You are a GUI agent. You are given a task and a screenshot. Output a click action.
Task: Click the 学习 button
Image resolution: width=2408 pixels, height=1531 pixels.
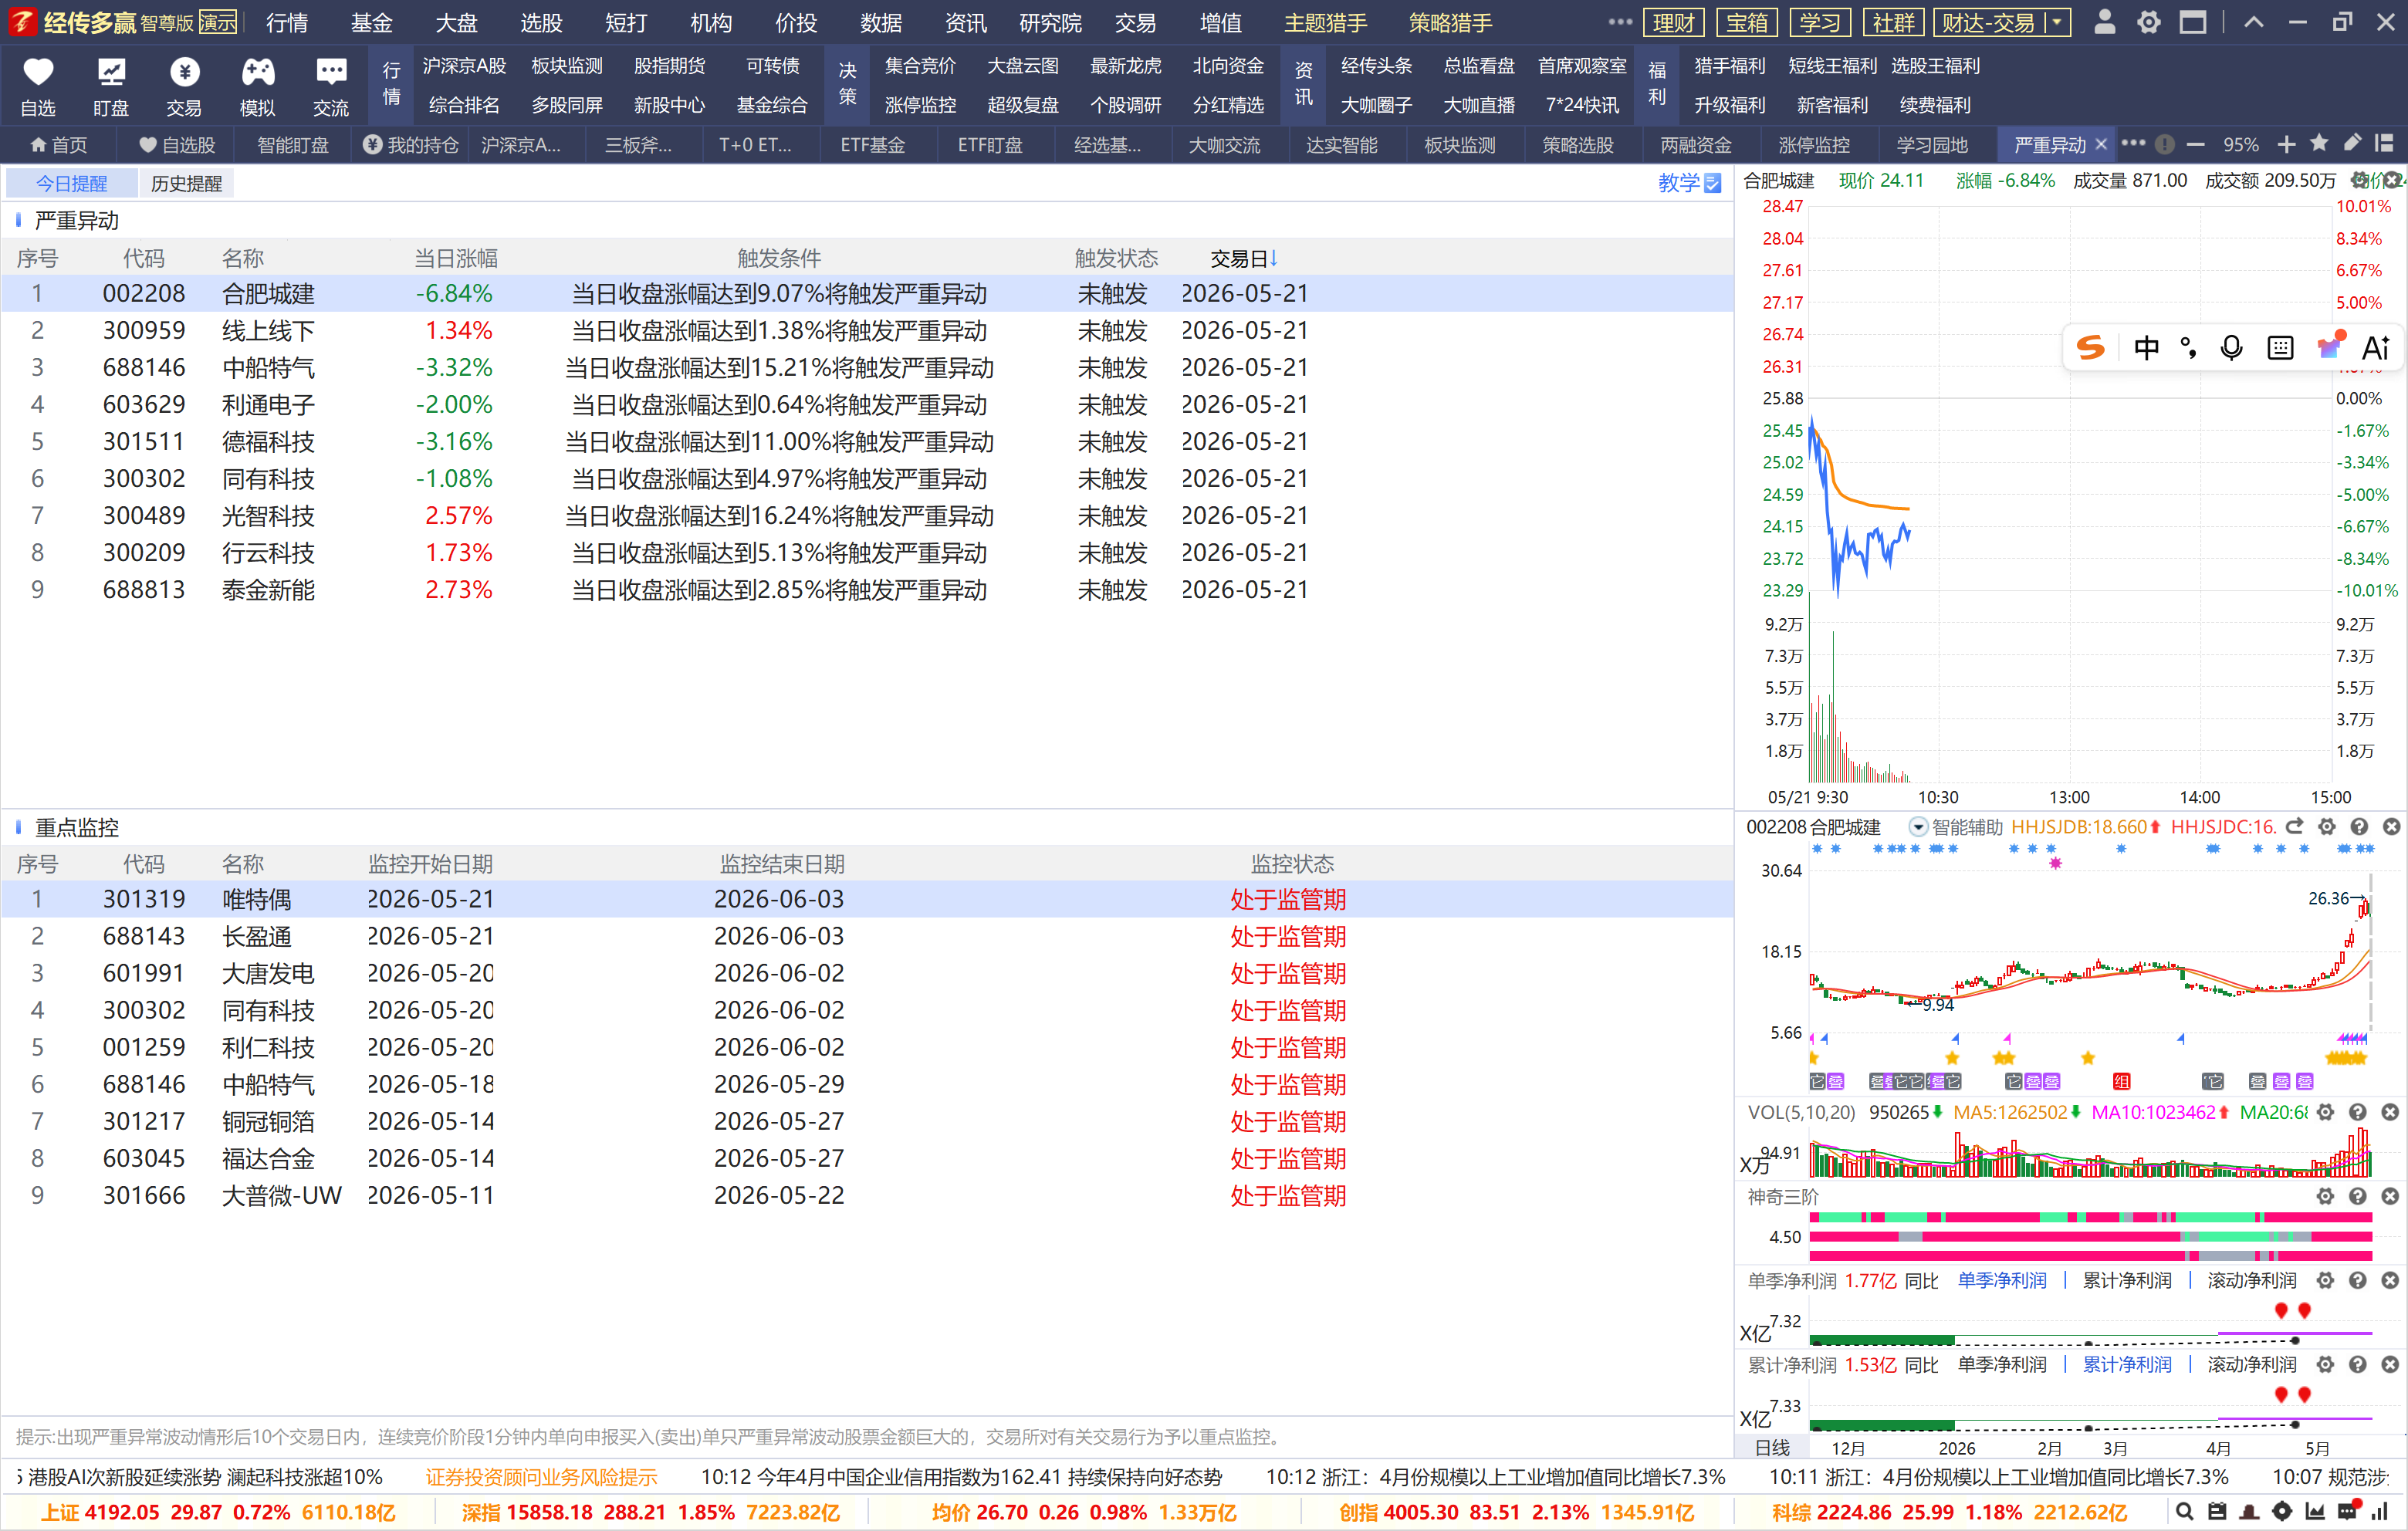point(1820,22)
